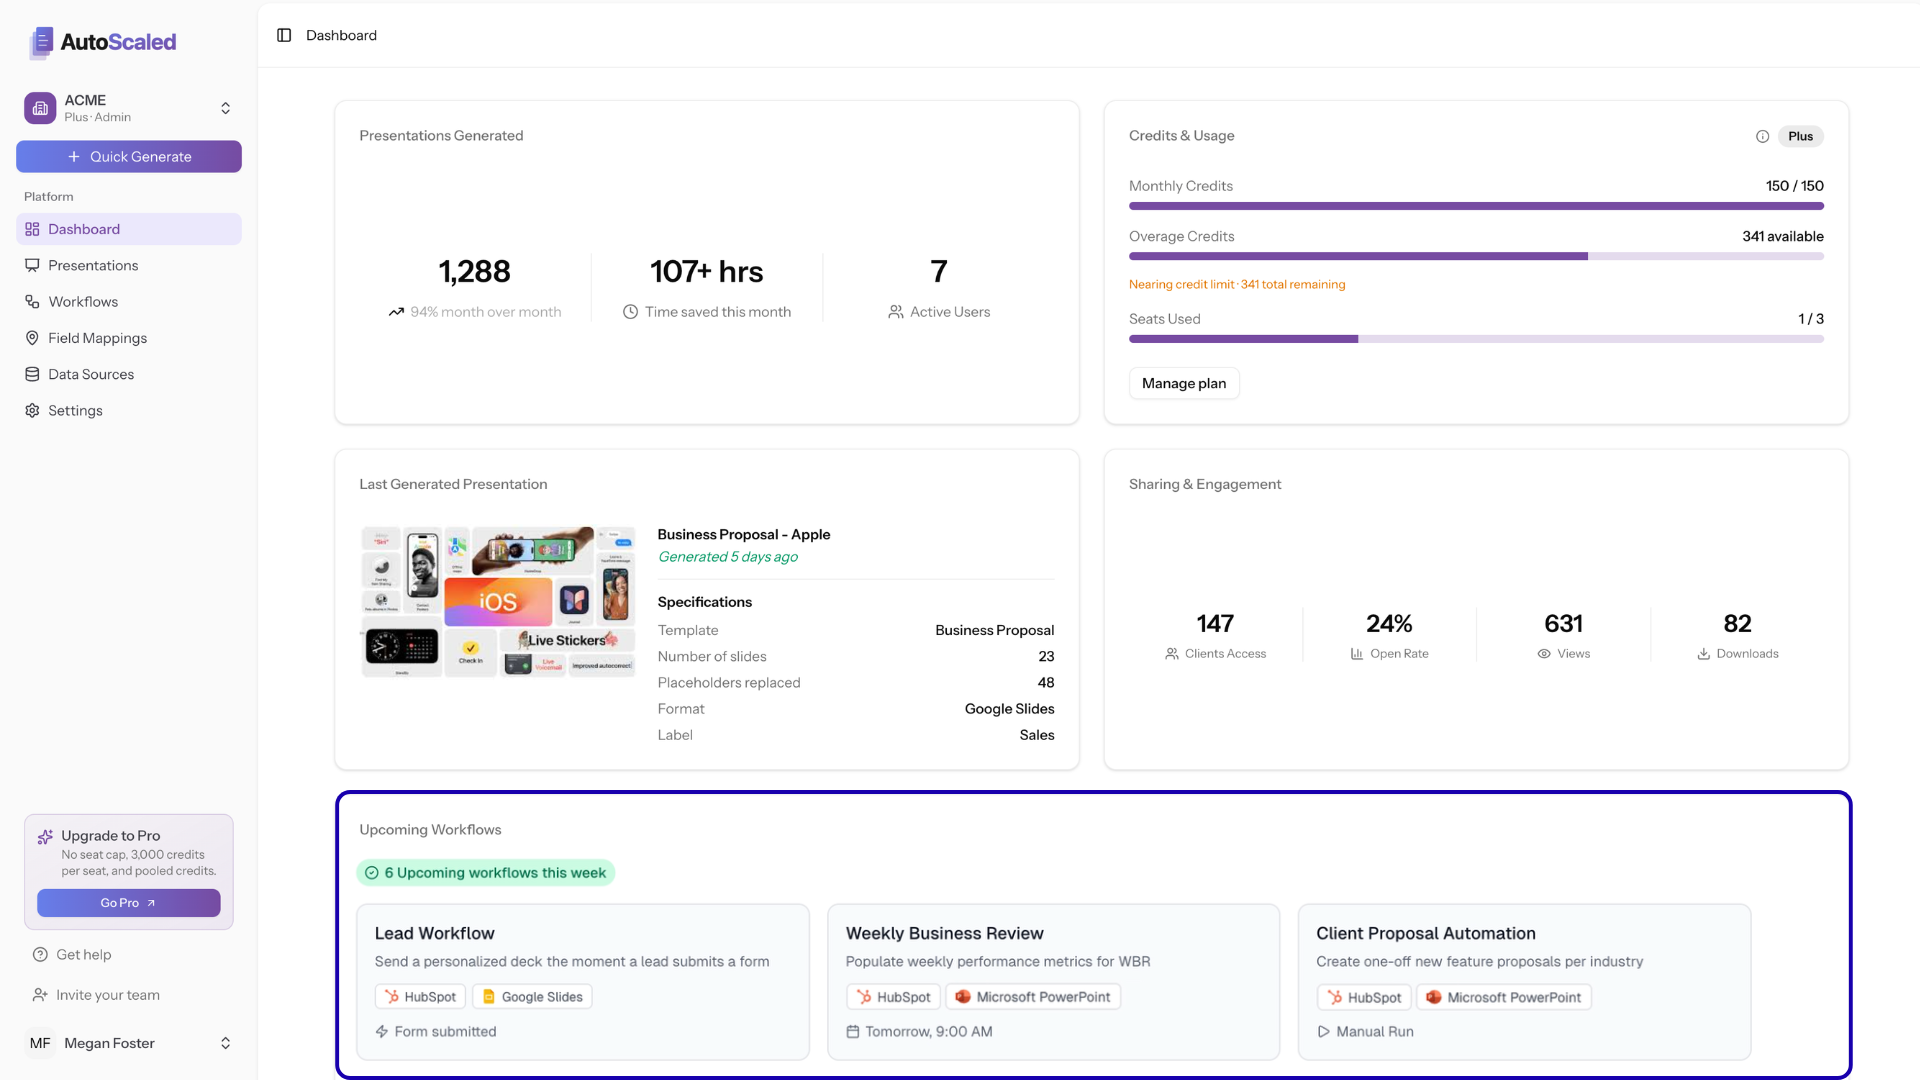Click the Clients Access person icon
Screen dimensions: 1920x1080
[x=1171, y=654]
